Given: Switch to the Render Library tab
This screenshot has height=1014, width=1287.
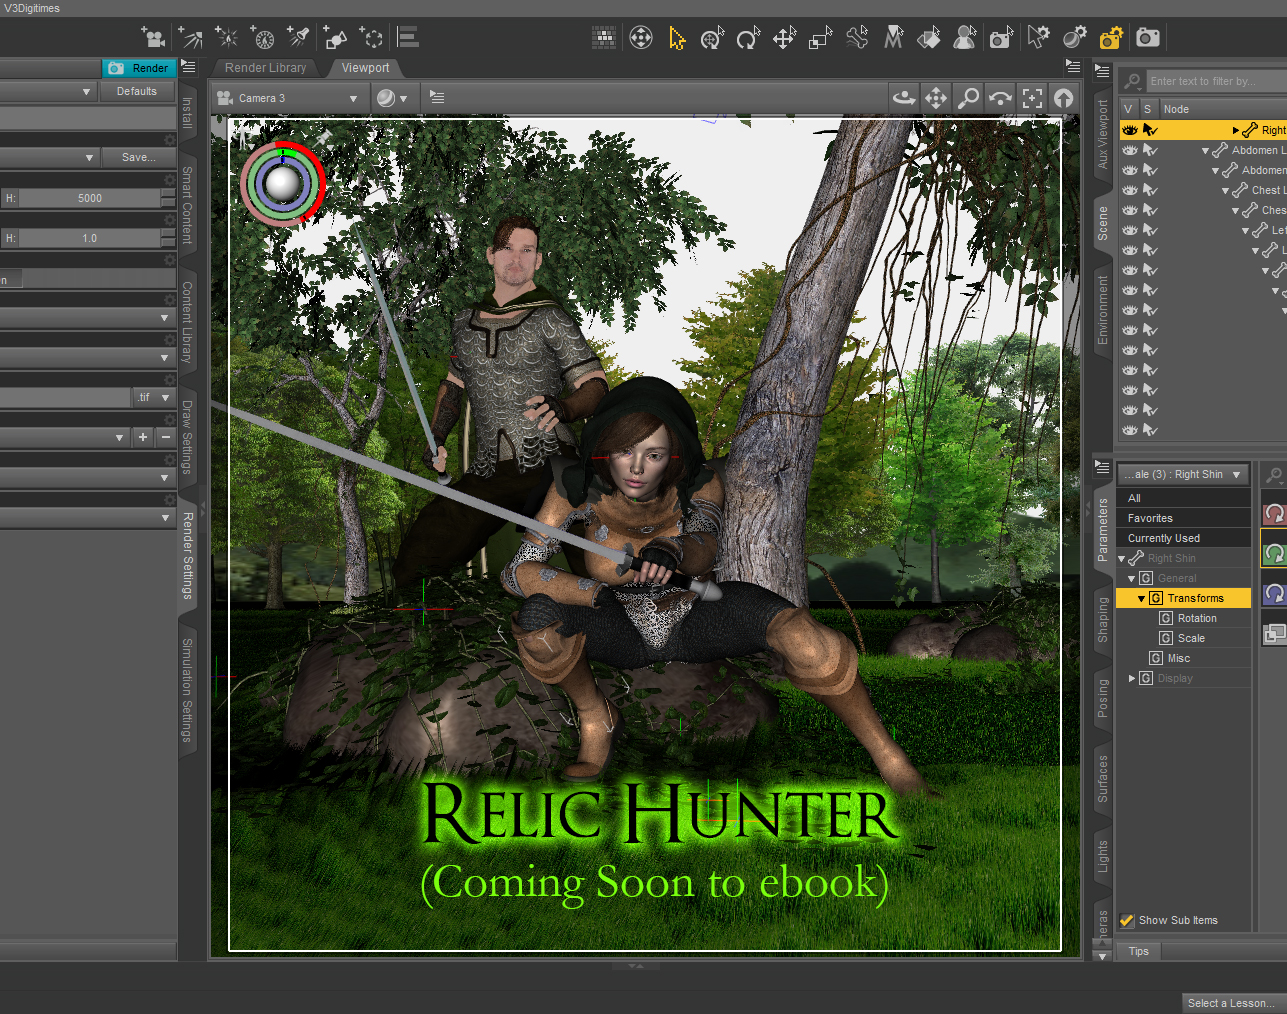Looking at the screenshot, I should [265, 68].
